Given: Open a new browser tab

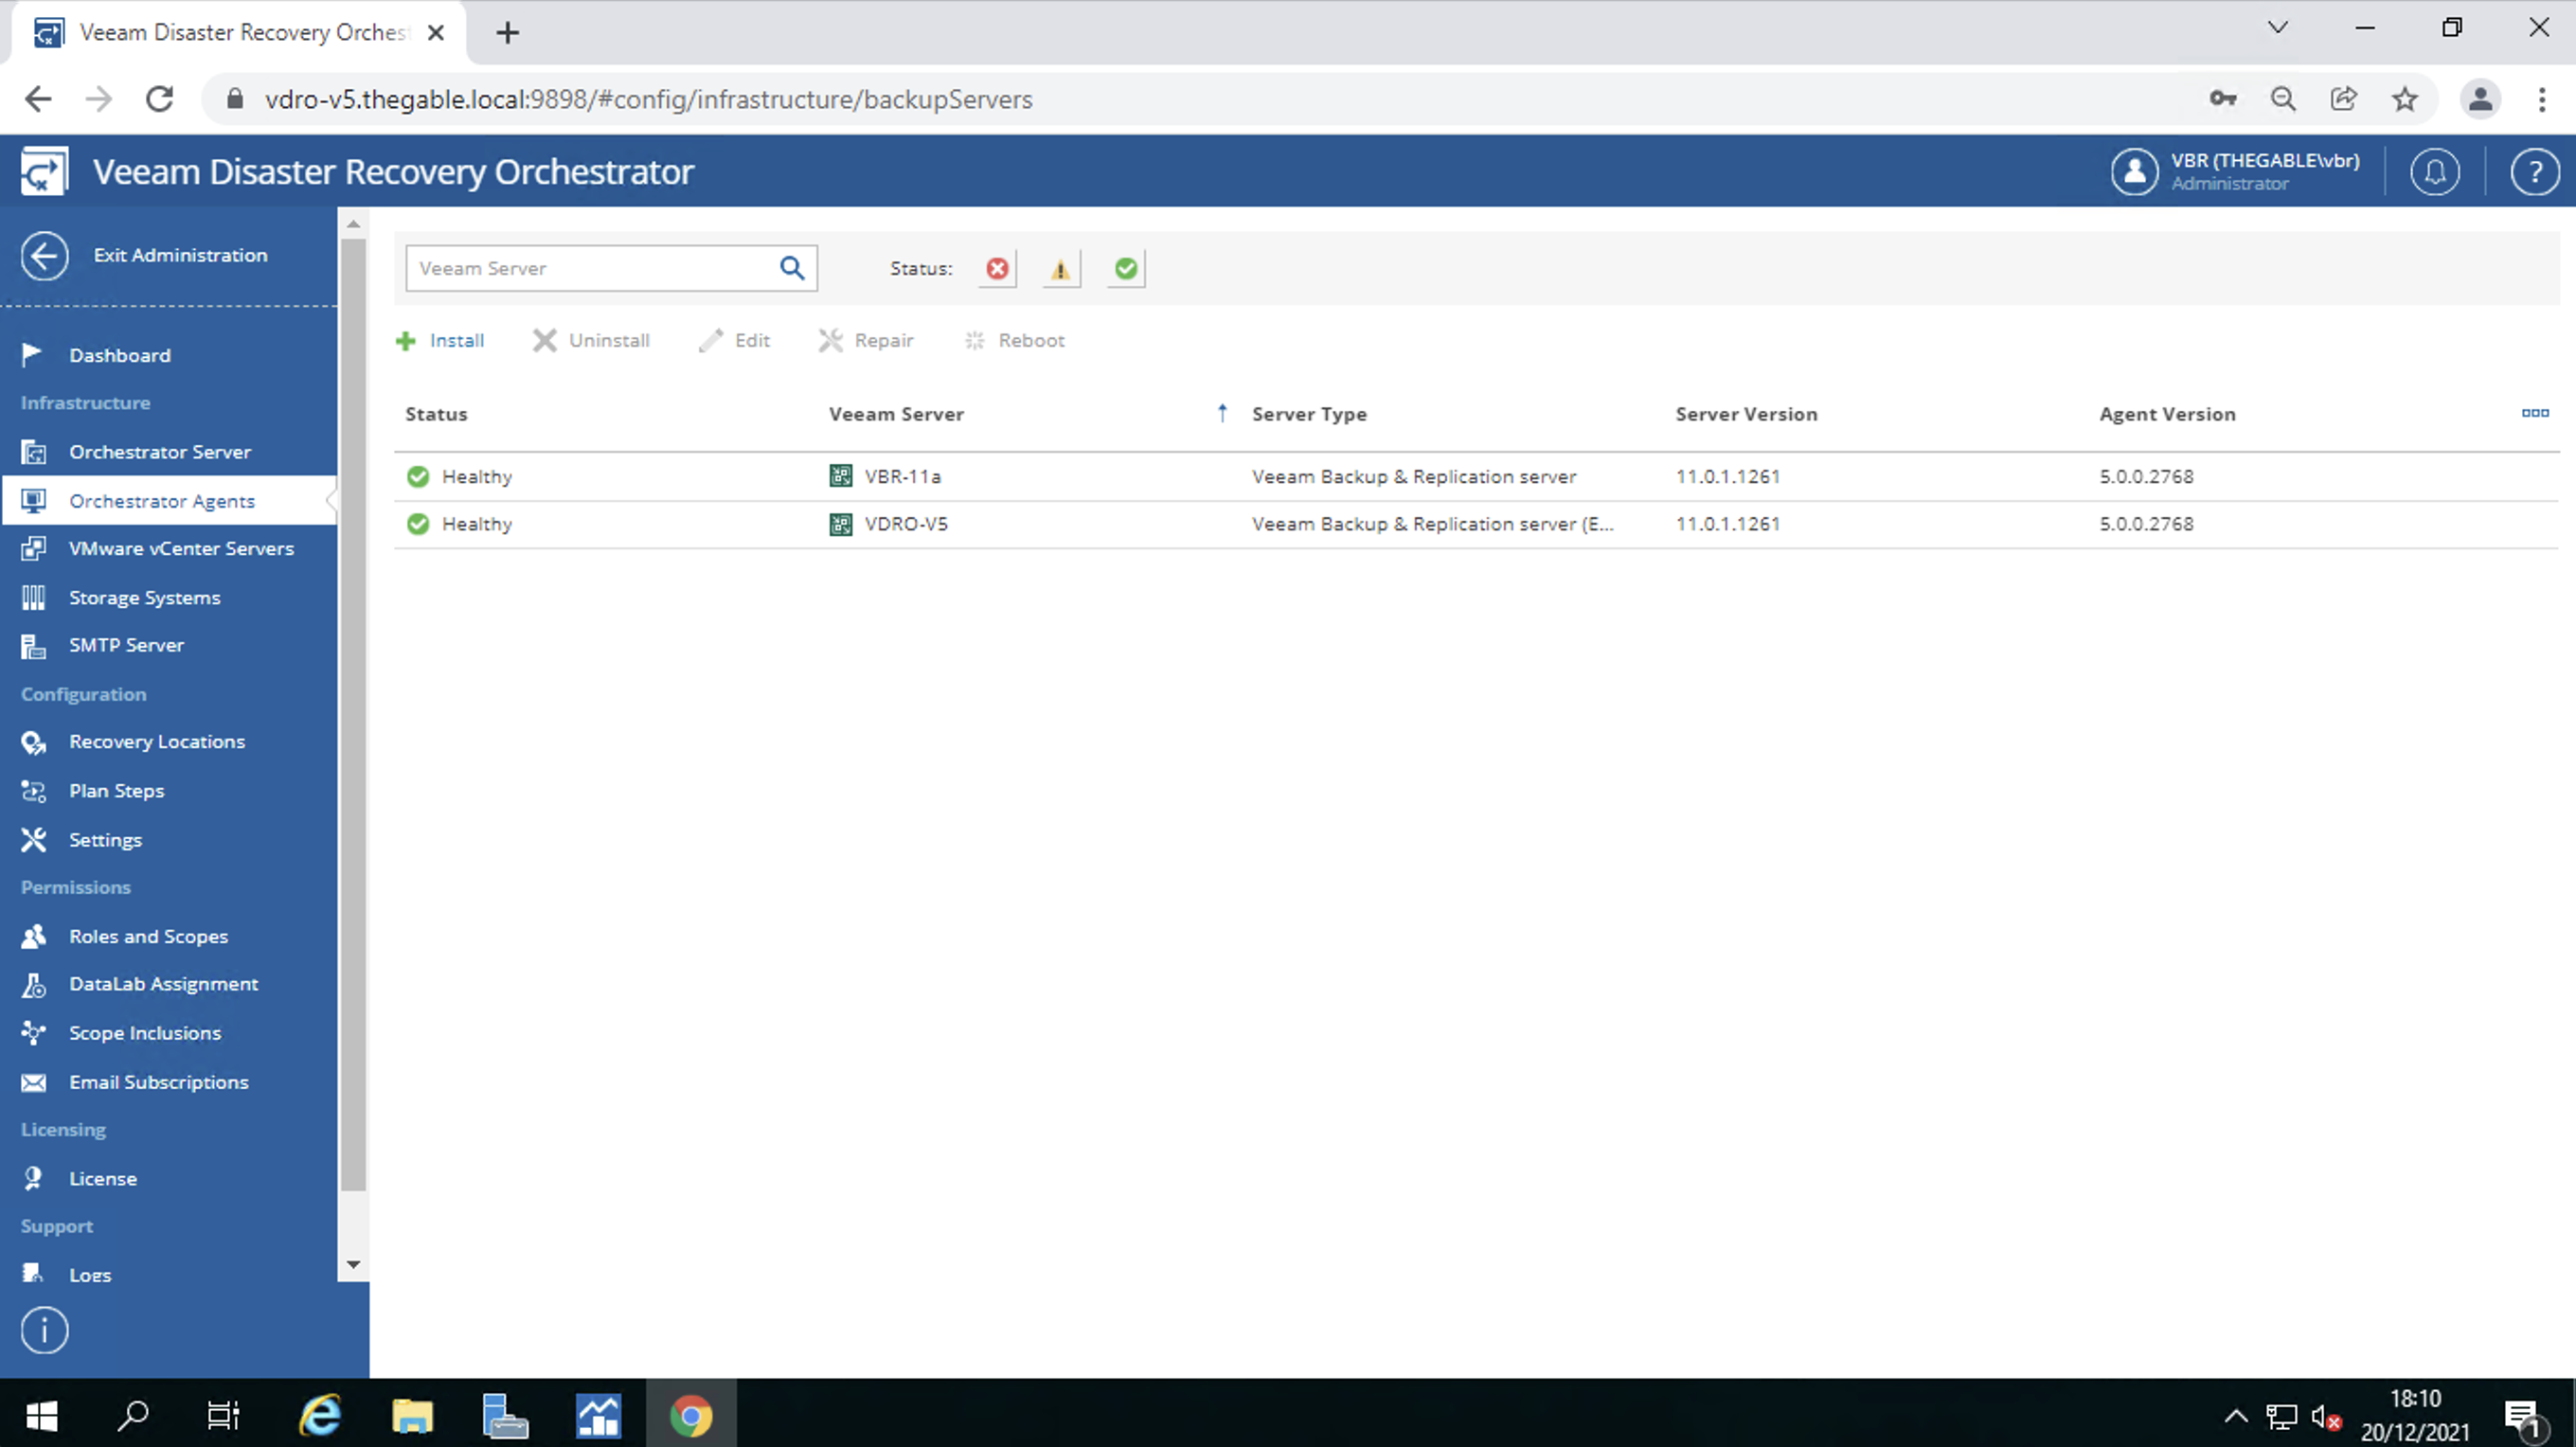Looking at the screenshot, I should 508,33.
